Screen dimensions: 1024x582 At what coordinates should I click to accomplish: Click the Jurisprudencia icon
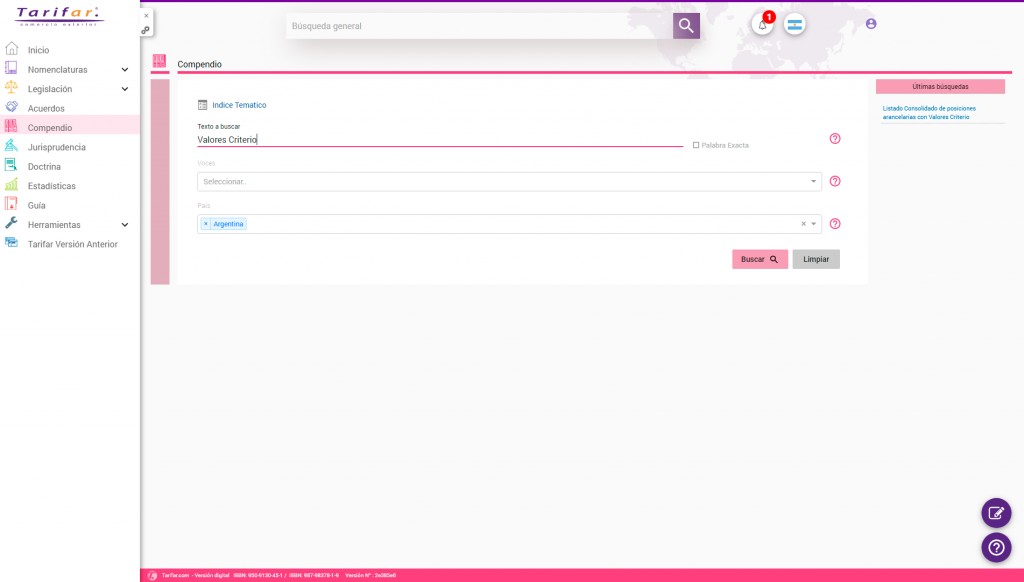coord(11,146)
